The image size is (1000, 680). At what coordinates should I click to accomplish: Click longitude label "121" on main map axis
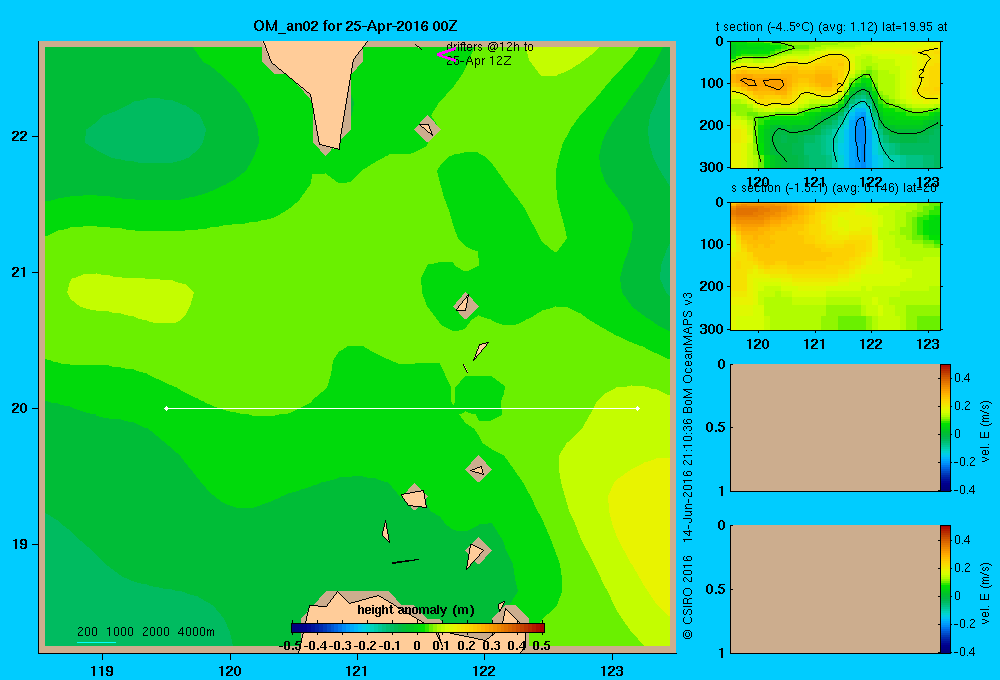(x=357, y=670)
